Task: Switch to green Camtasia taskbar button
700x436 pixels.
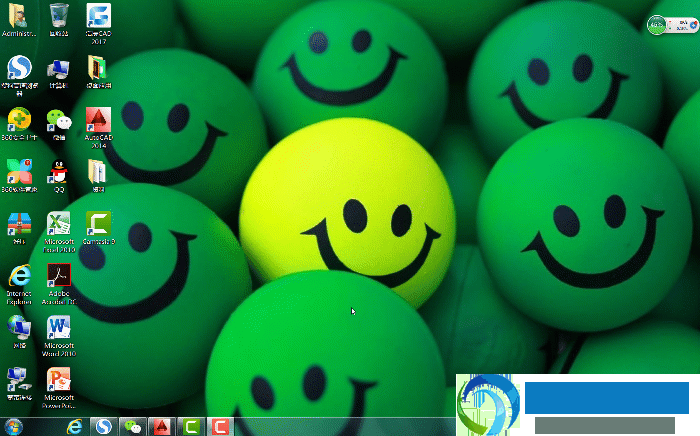Action: 191,427
